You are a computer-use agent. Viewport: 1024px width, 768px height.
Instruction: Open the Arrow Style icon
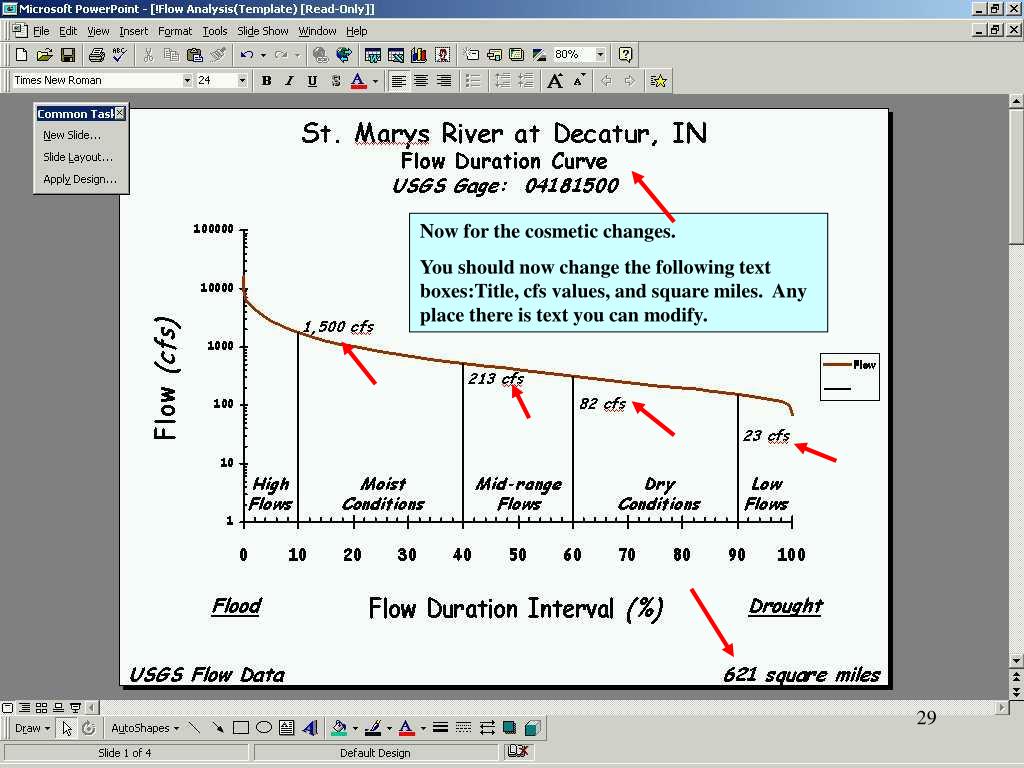coord(487,728)
